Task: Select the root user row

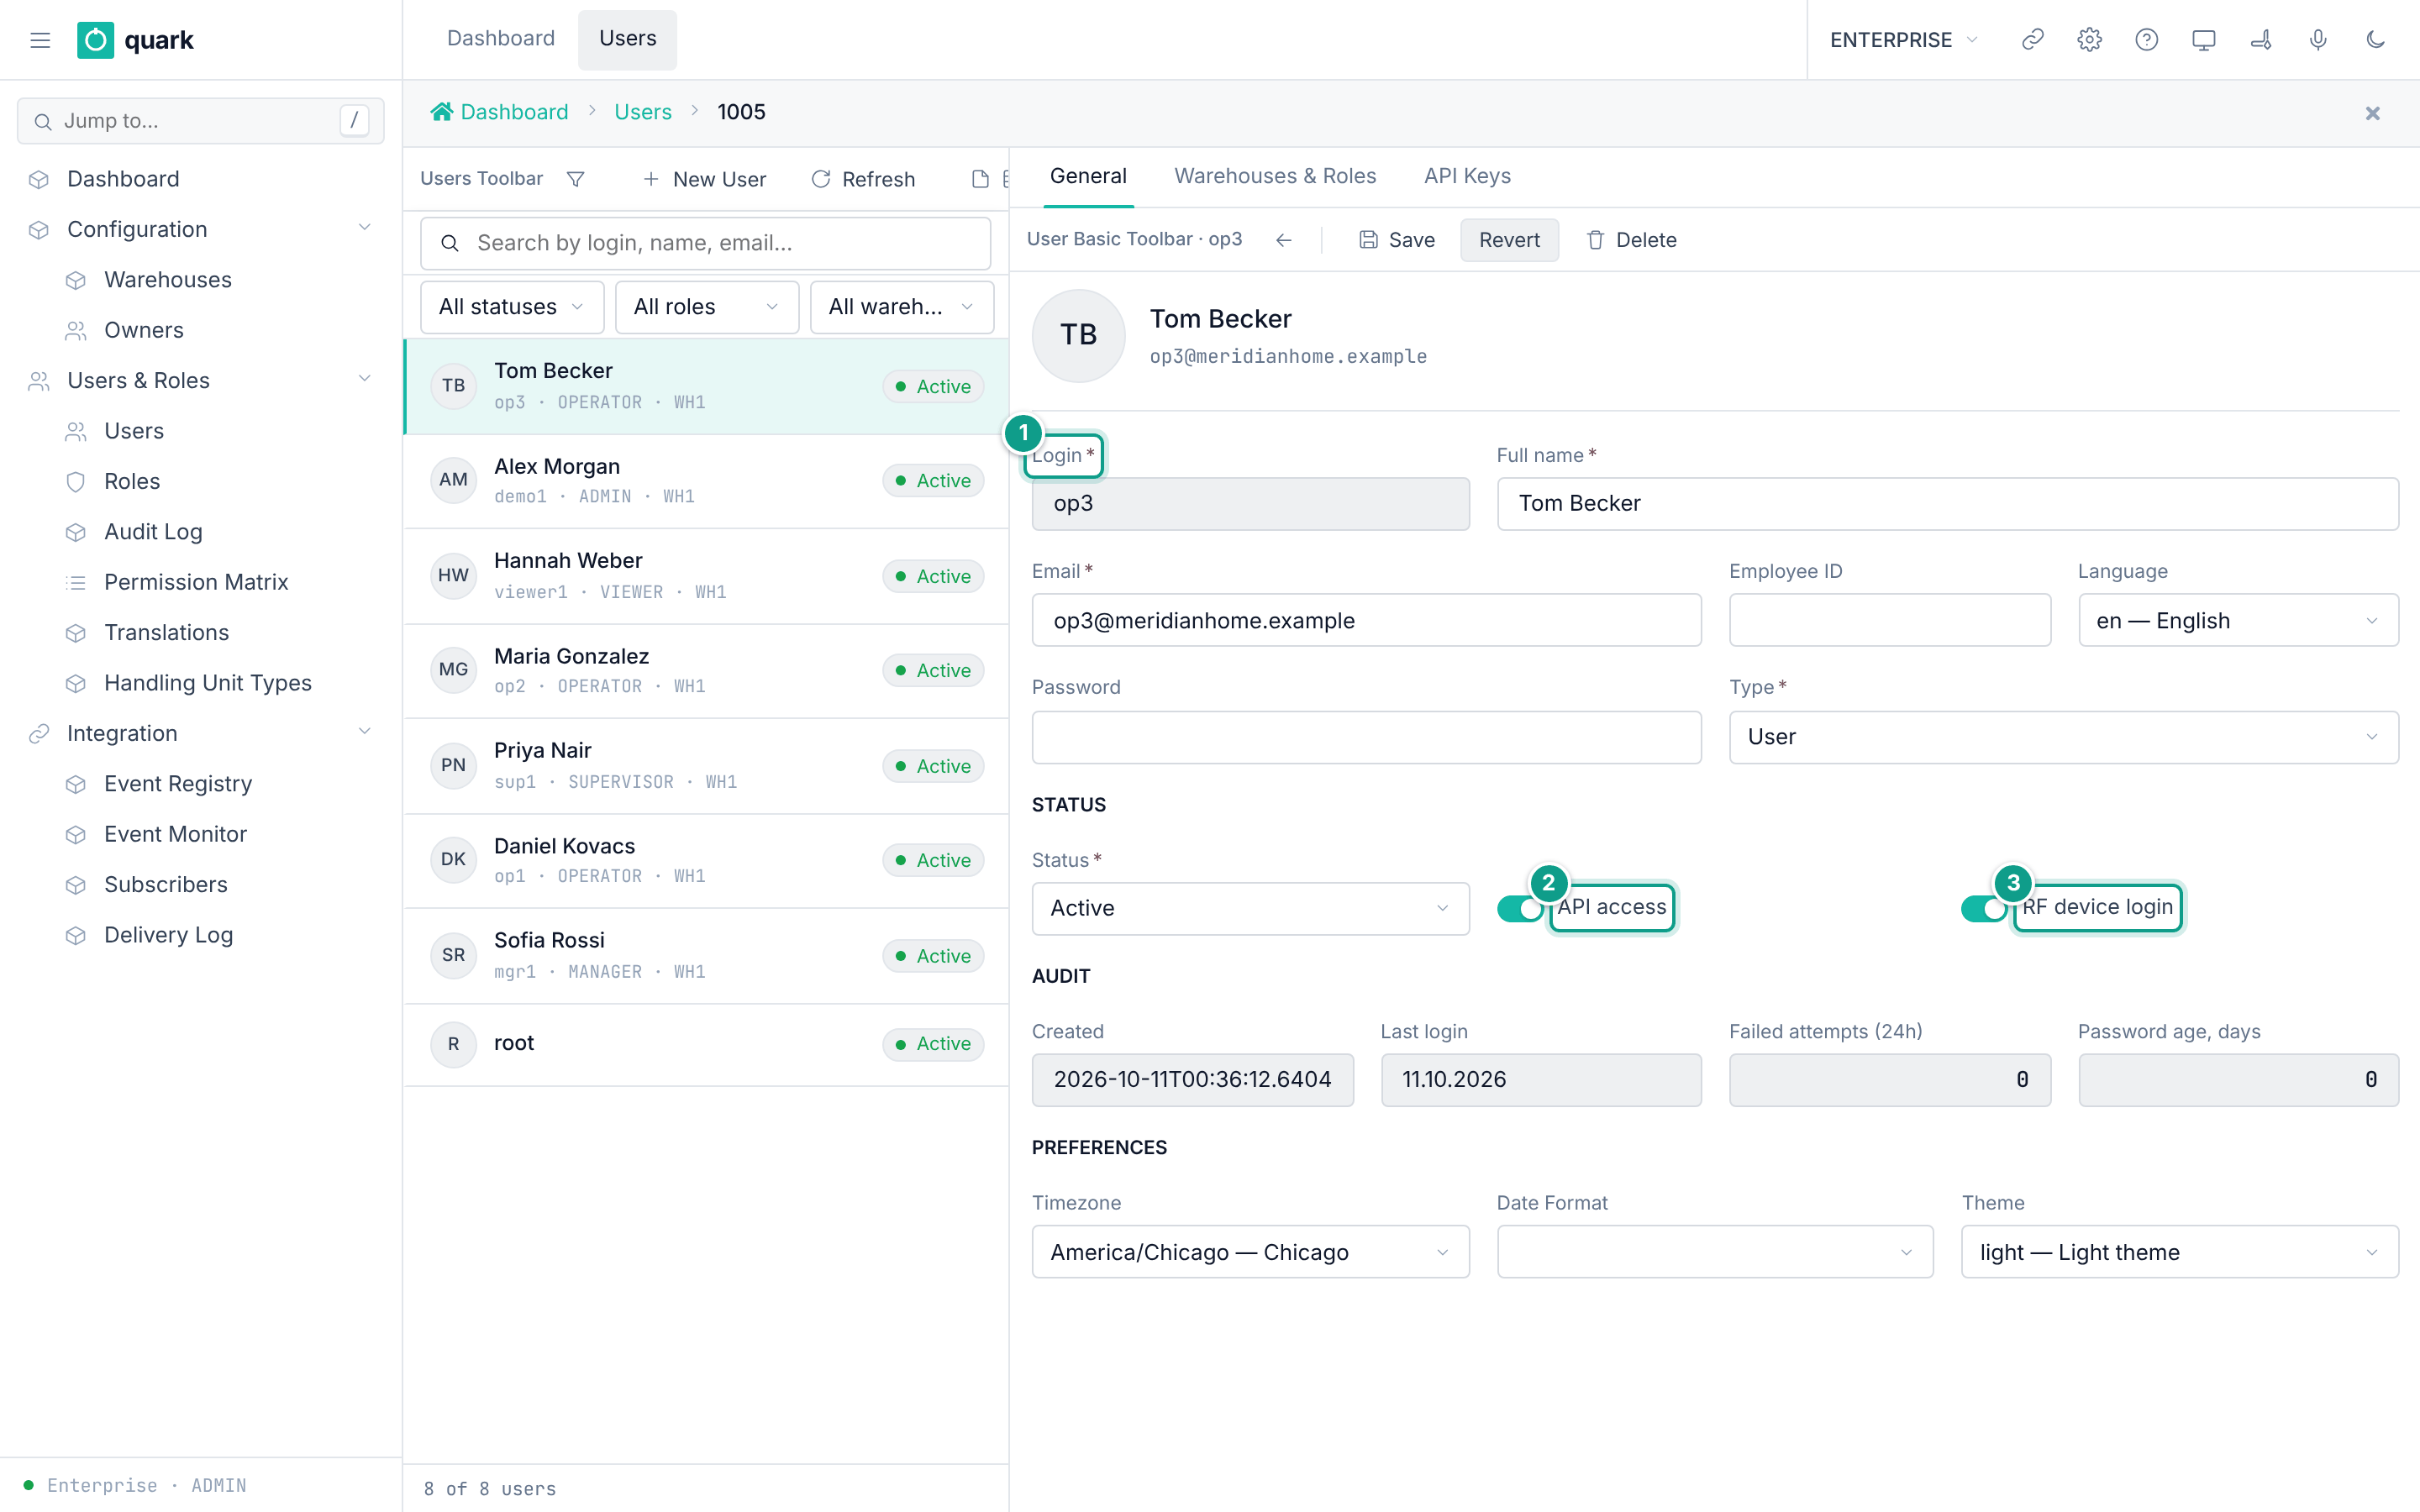Action: (706, 1044)
